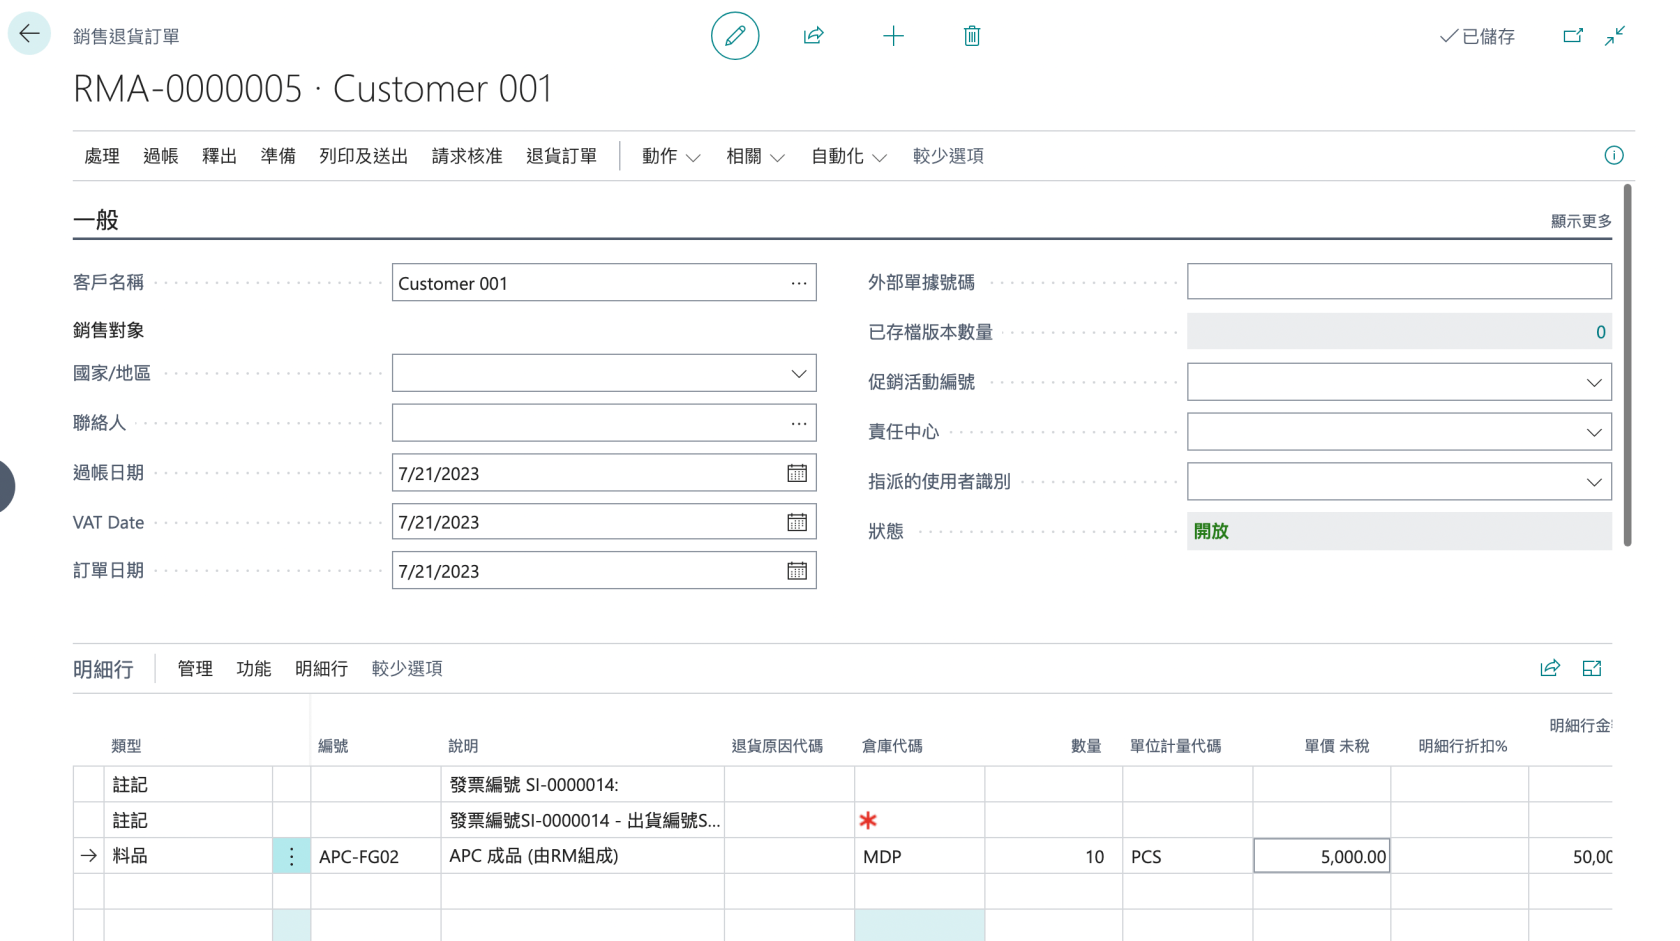Image resolution: width=1680 pixels, height=941 pixels.
Task: Click the 已存檔版本數量 value 0
Action: pyautogui.click(x=1399, y=332)
